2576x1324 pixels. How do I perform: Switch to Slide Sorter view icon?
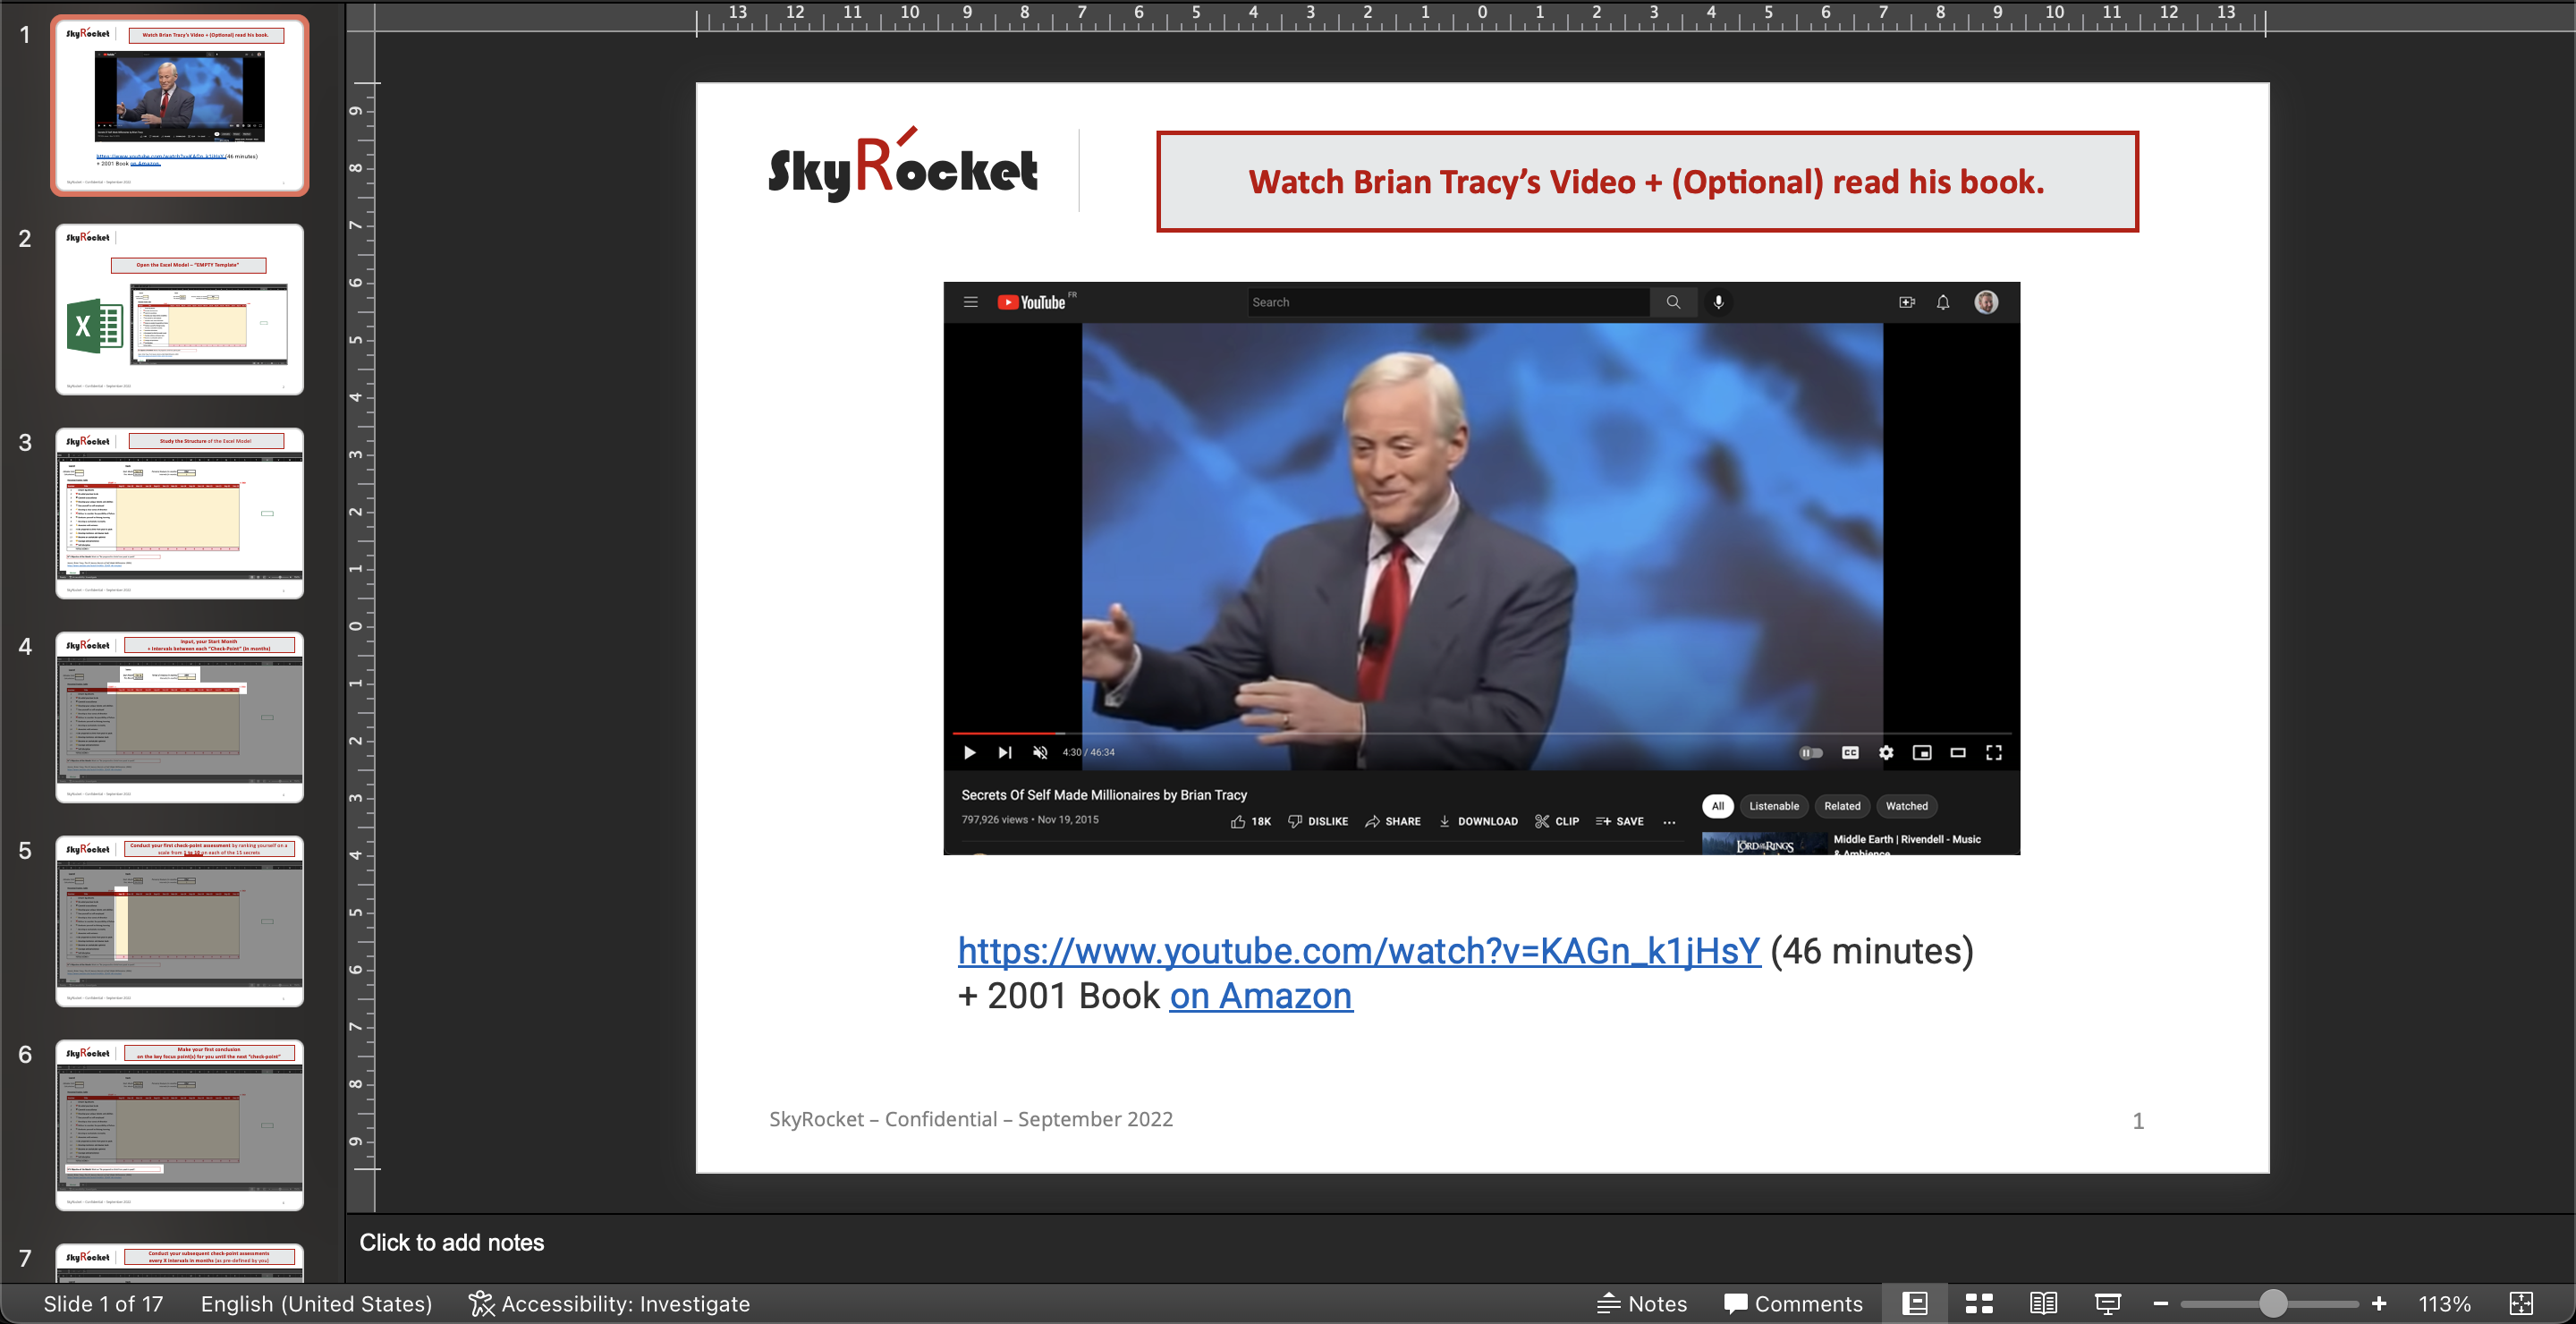(1979, 1303)
